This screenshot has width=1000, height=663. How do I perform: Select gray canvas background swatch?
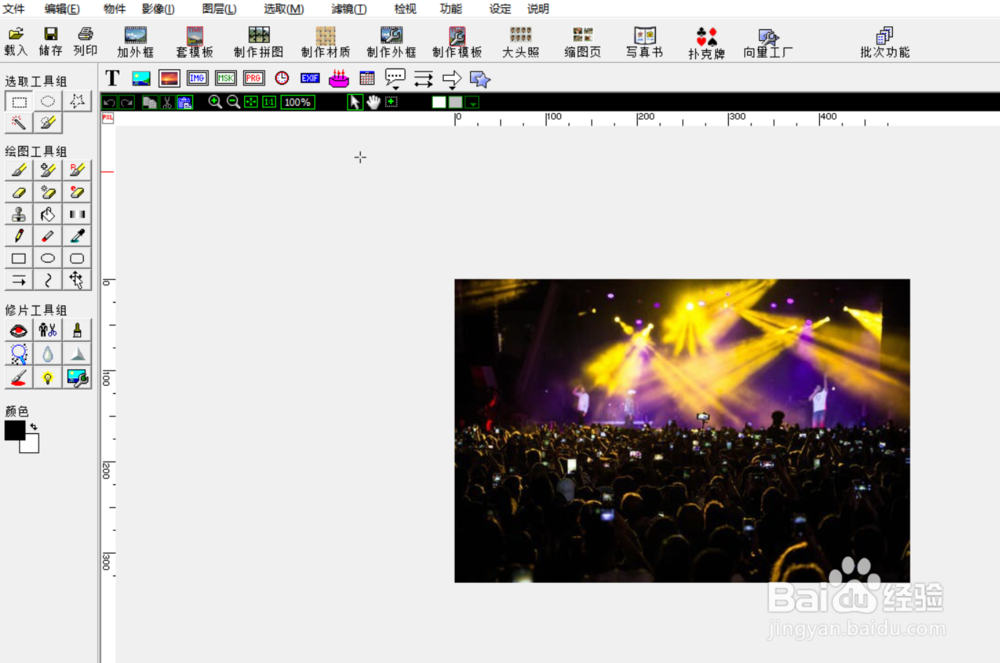[455, 102]
